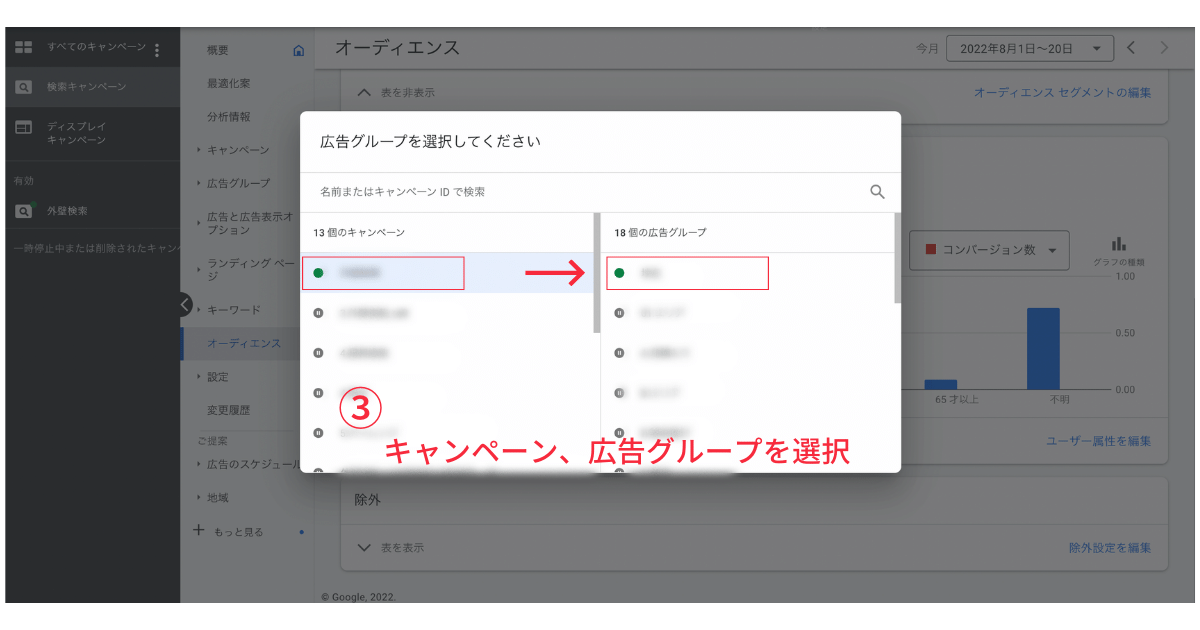Image resolution: width=1200 pixels, height=630 pixels.
Task: Click the ディスプレイ キャンペーン display icon
Action: point(23,127)
